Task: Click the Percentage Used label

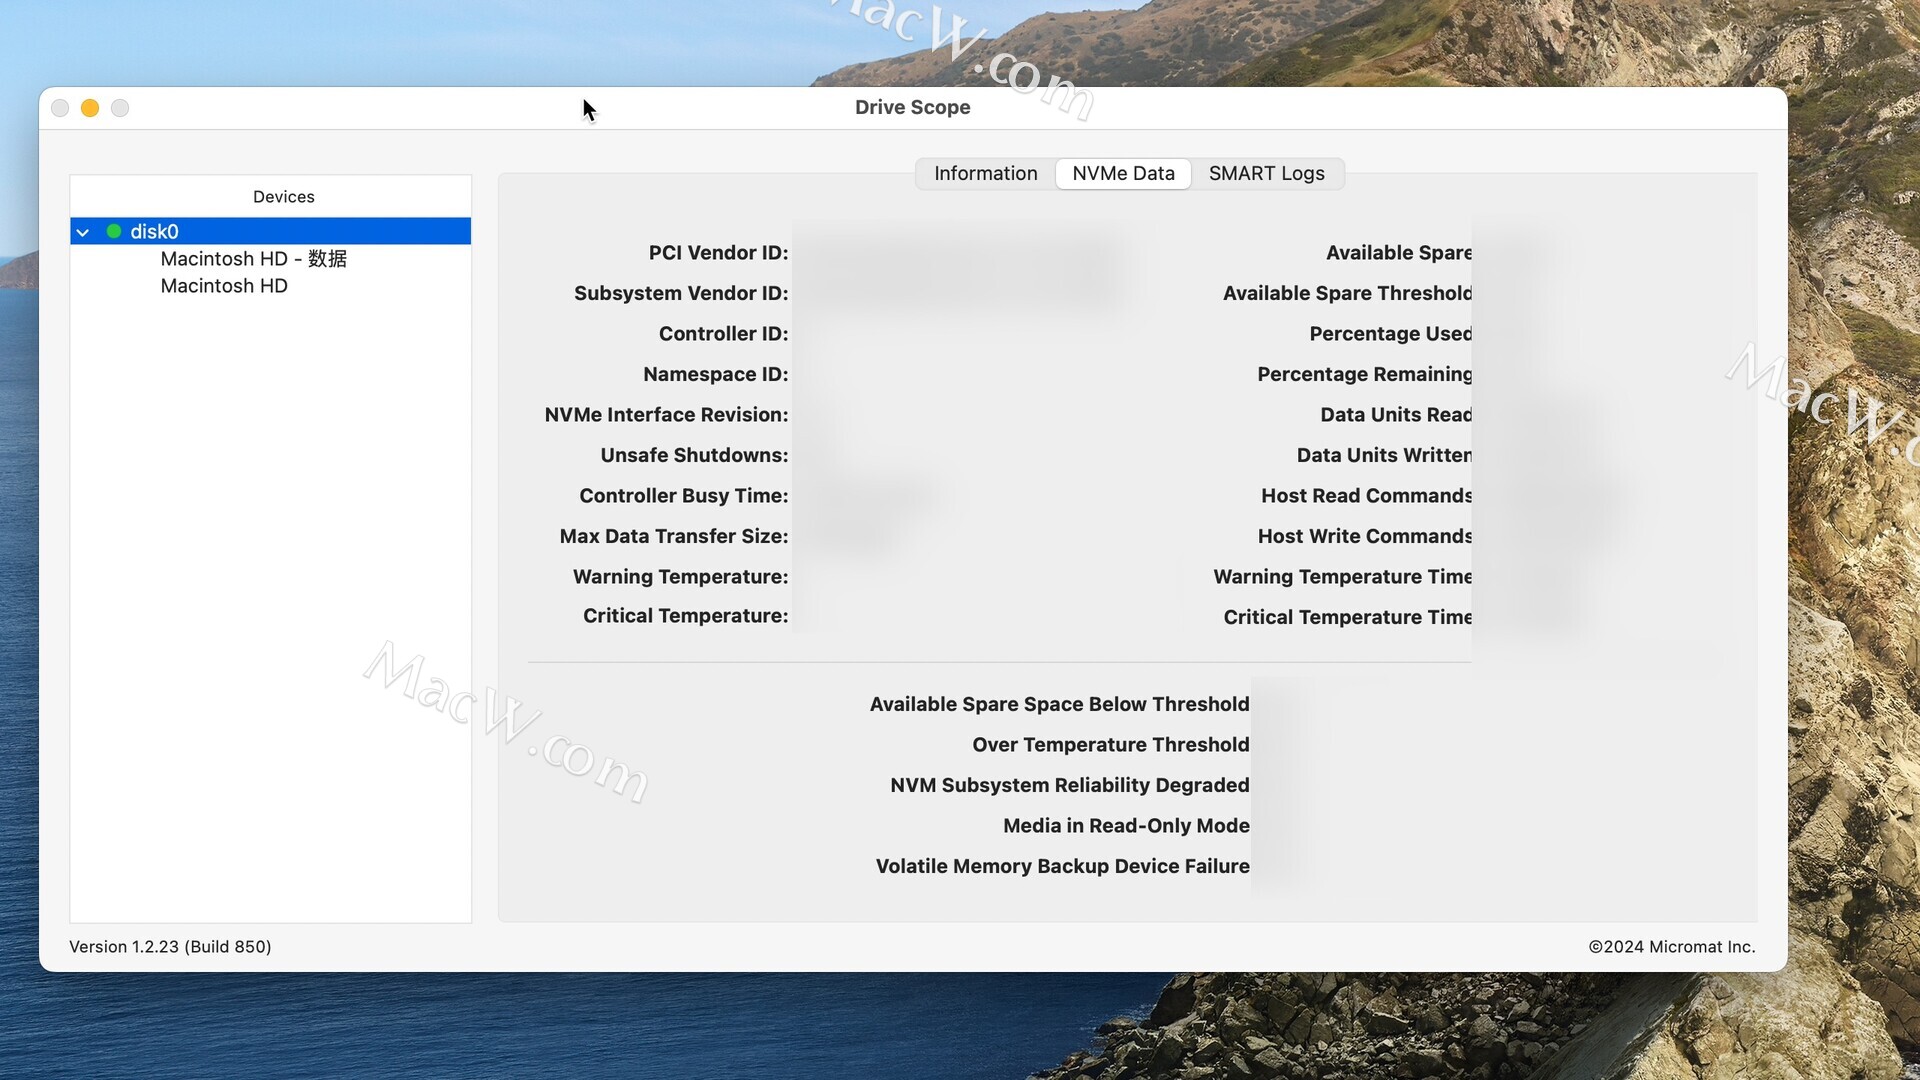Action: pos(1390,334)
